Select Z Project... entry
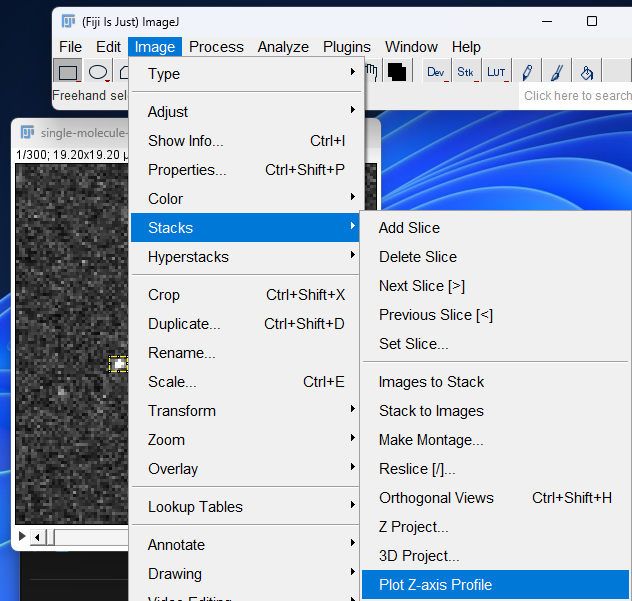Screen dimensions: 632x601 495,526
